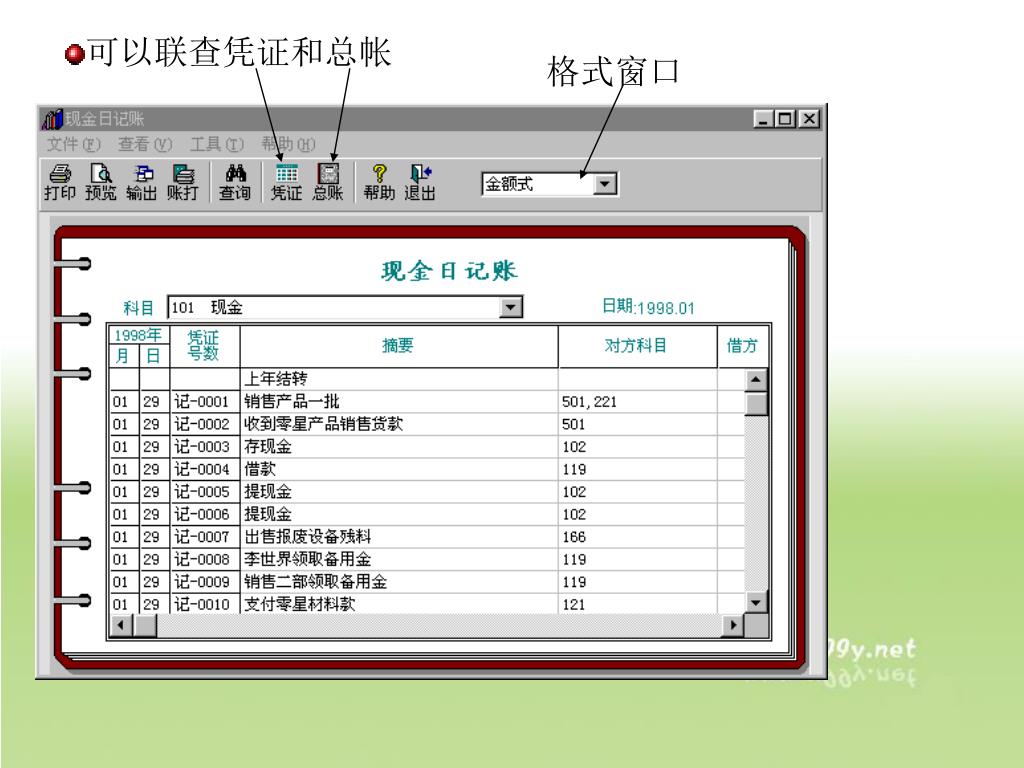Click horizontal scrollbar left arrow
The width and height of the screenshot is (1024, 768).
tap(121, 625)
